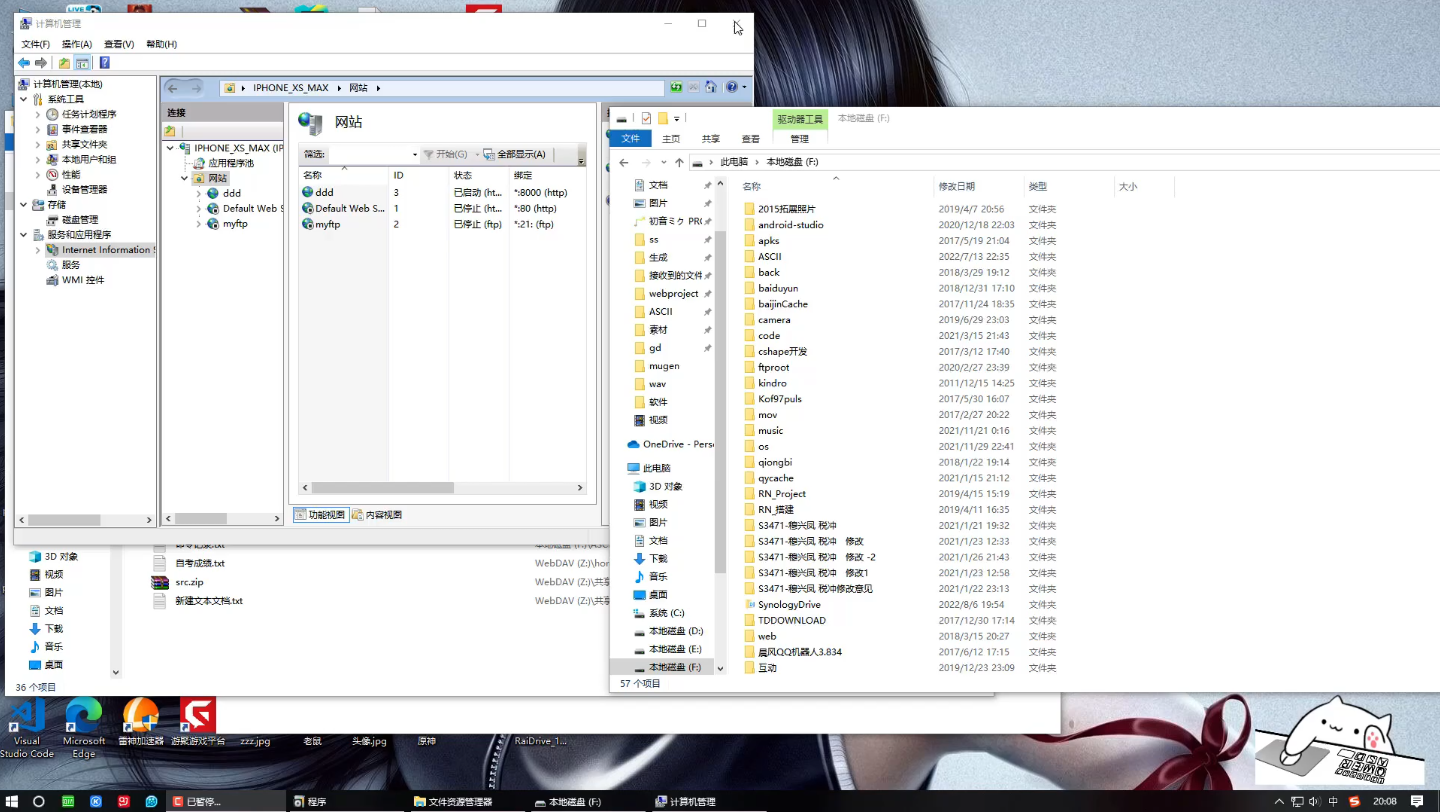This screenshot has width=1440, height=812.
Task: Open Visual Studio Code desktop shortcut
Action: coord(27,729)
